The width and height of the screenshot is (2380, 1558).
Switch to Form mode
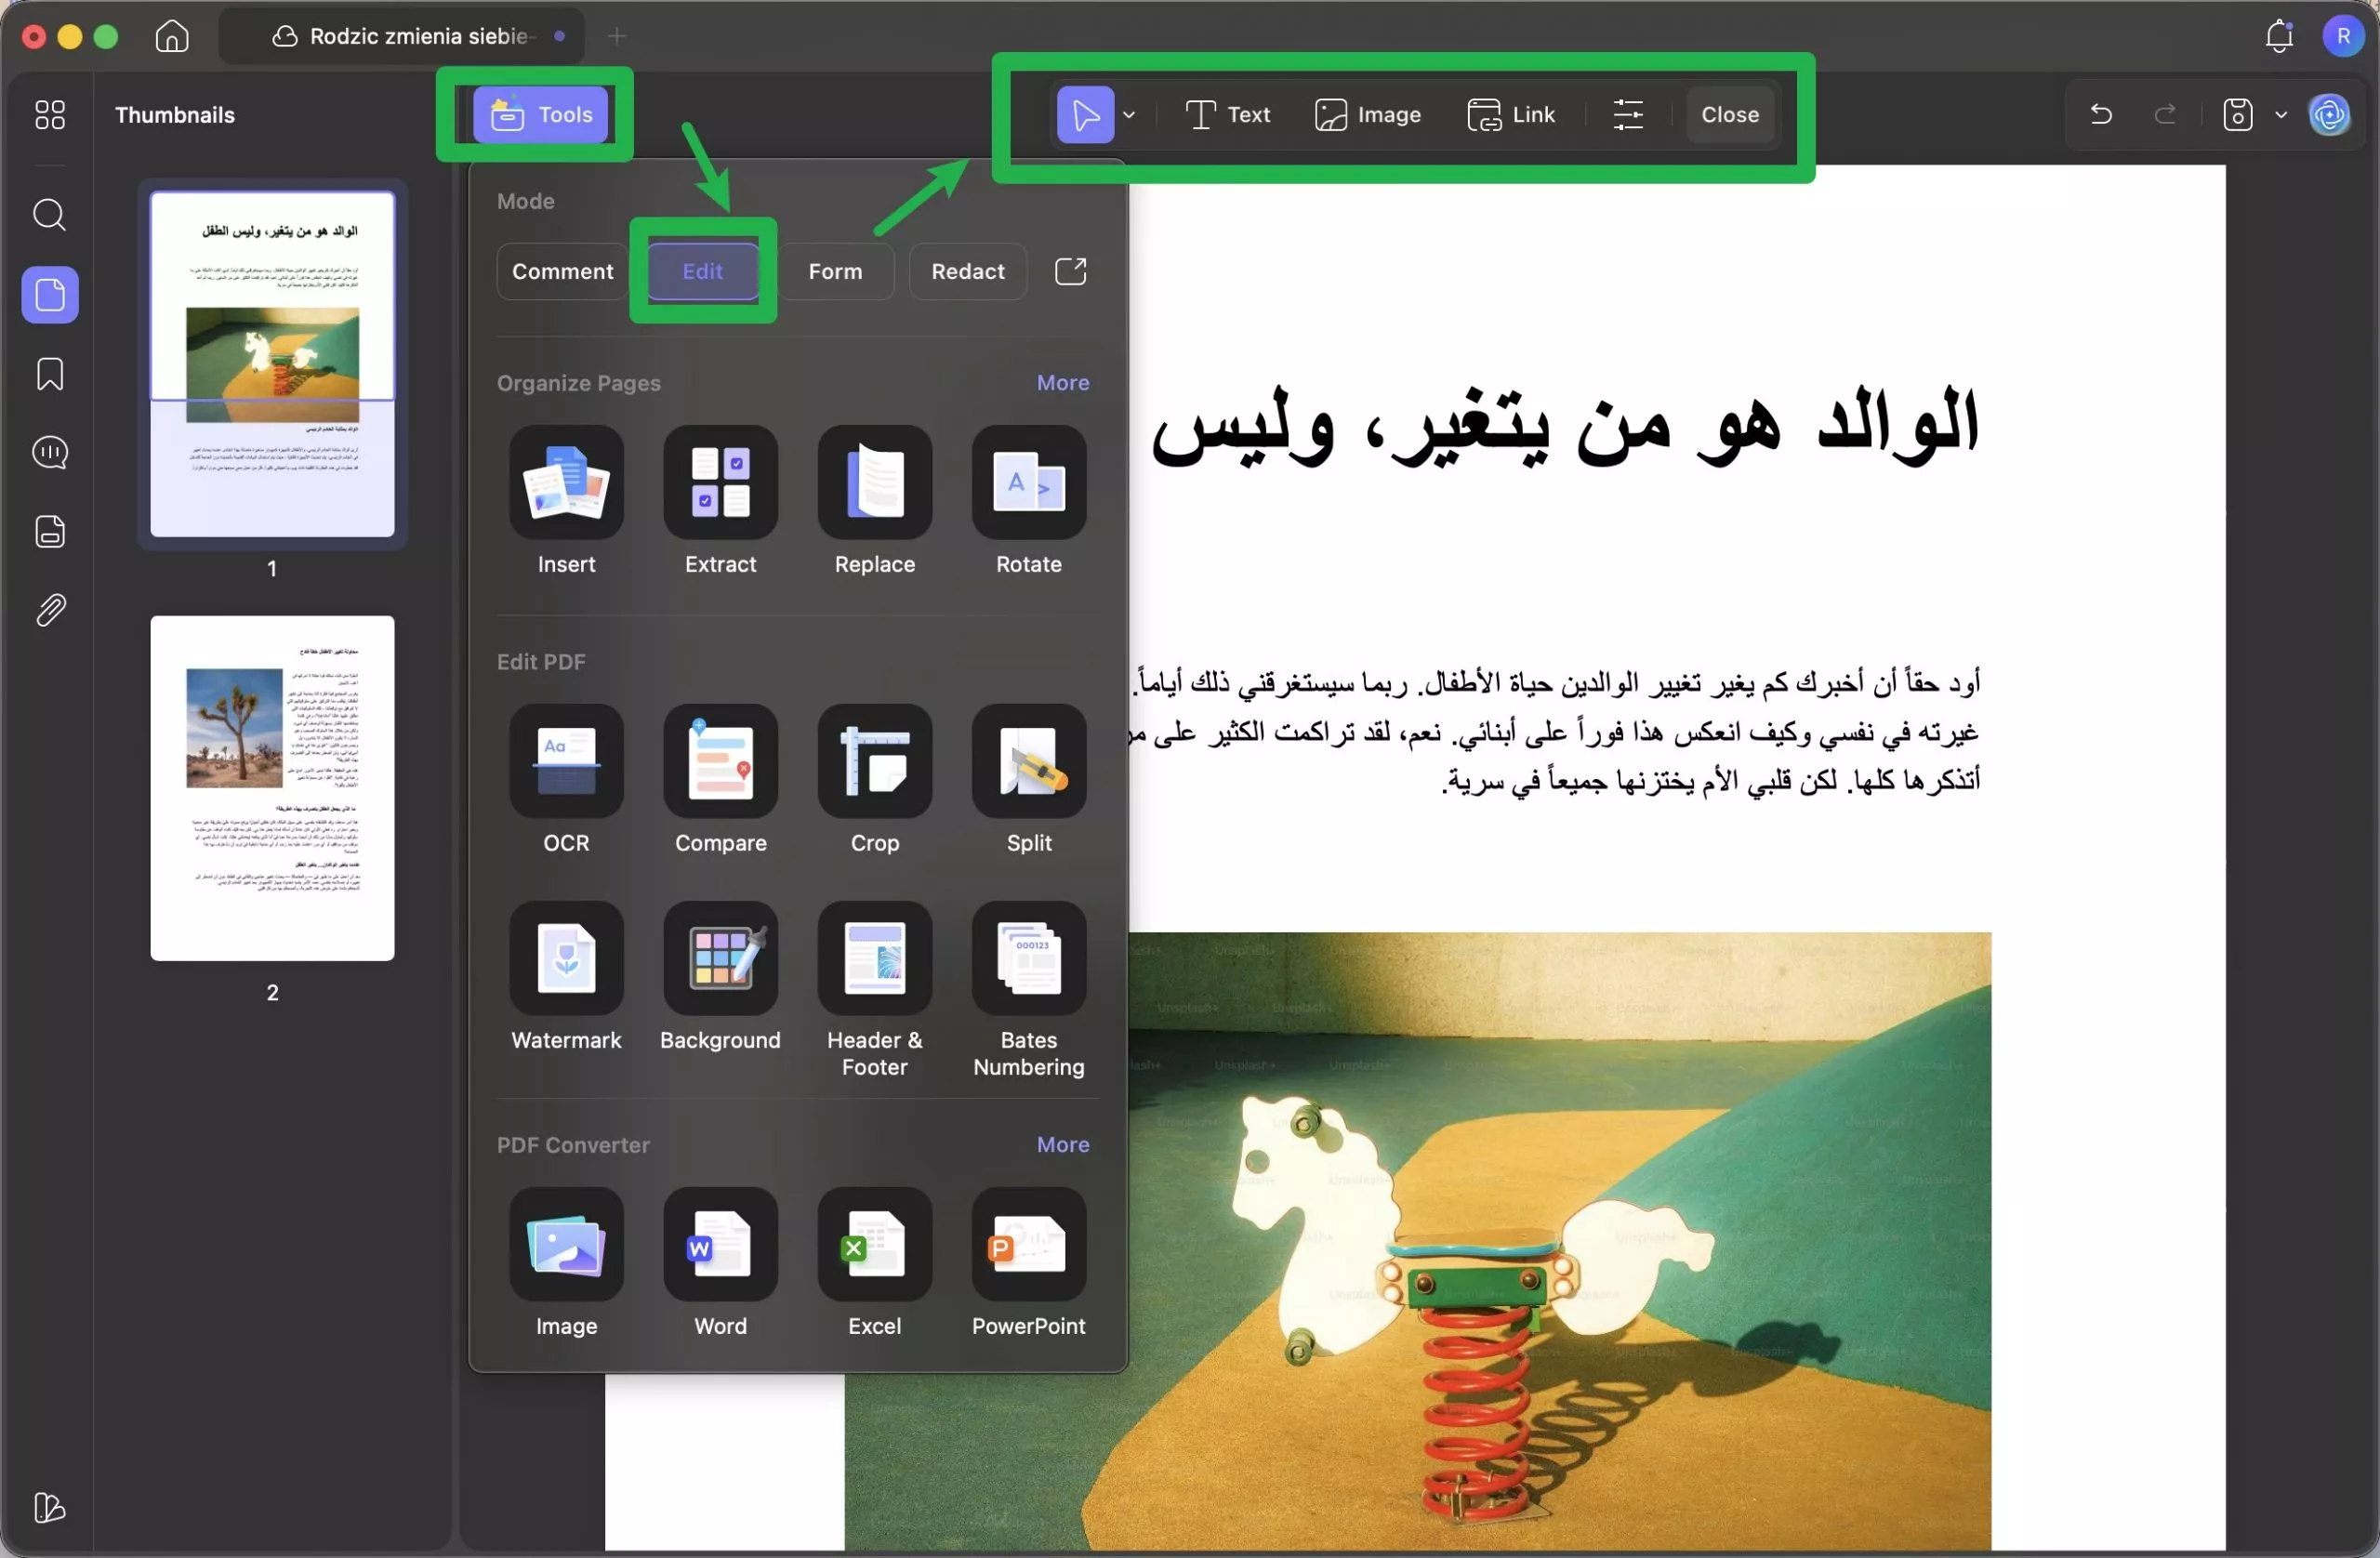(x=835, y=271)
